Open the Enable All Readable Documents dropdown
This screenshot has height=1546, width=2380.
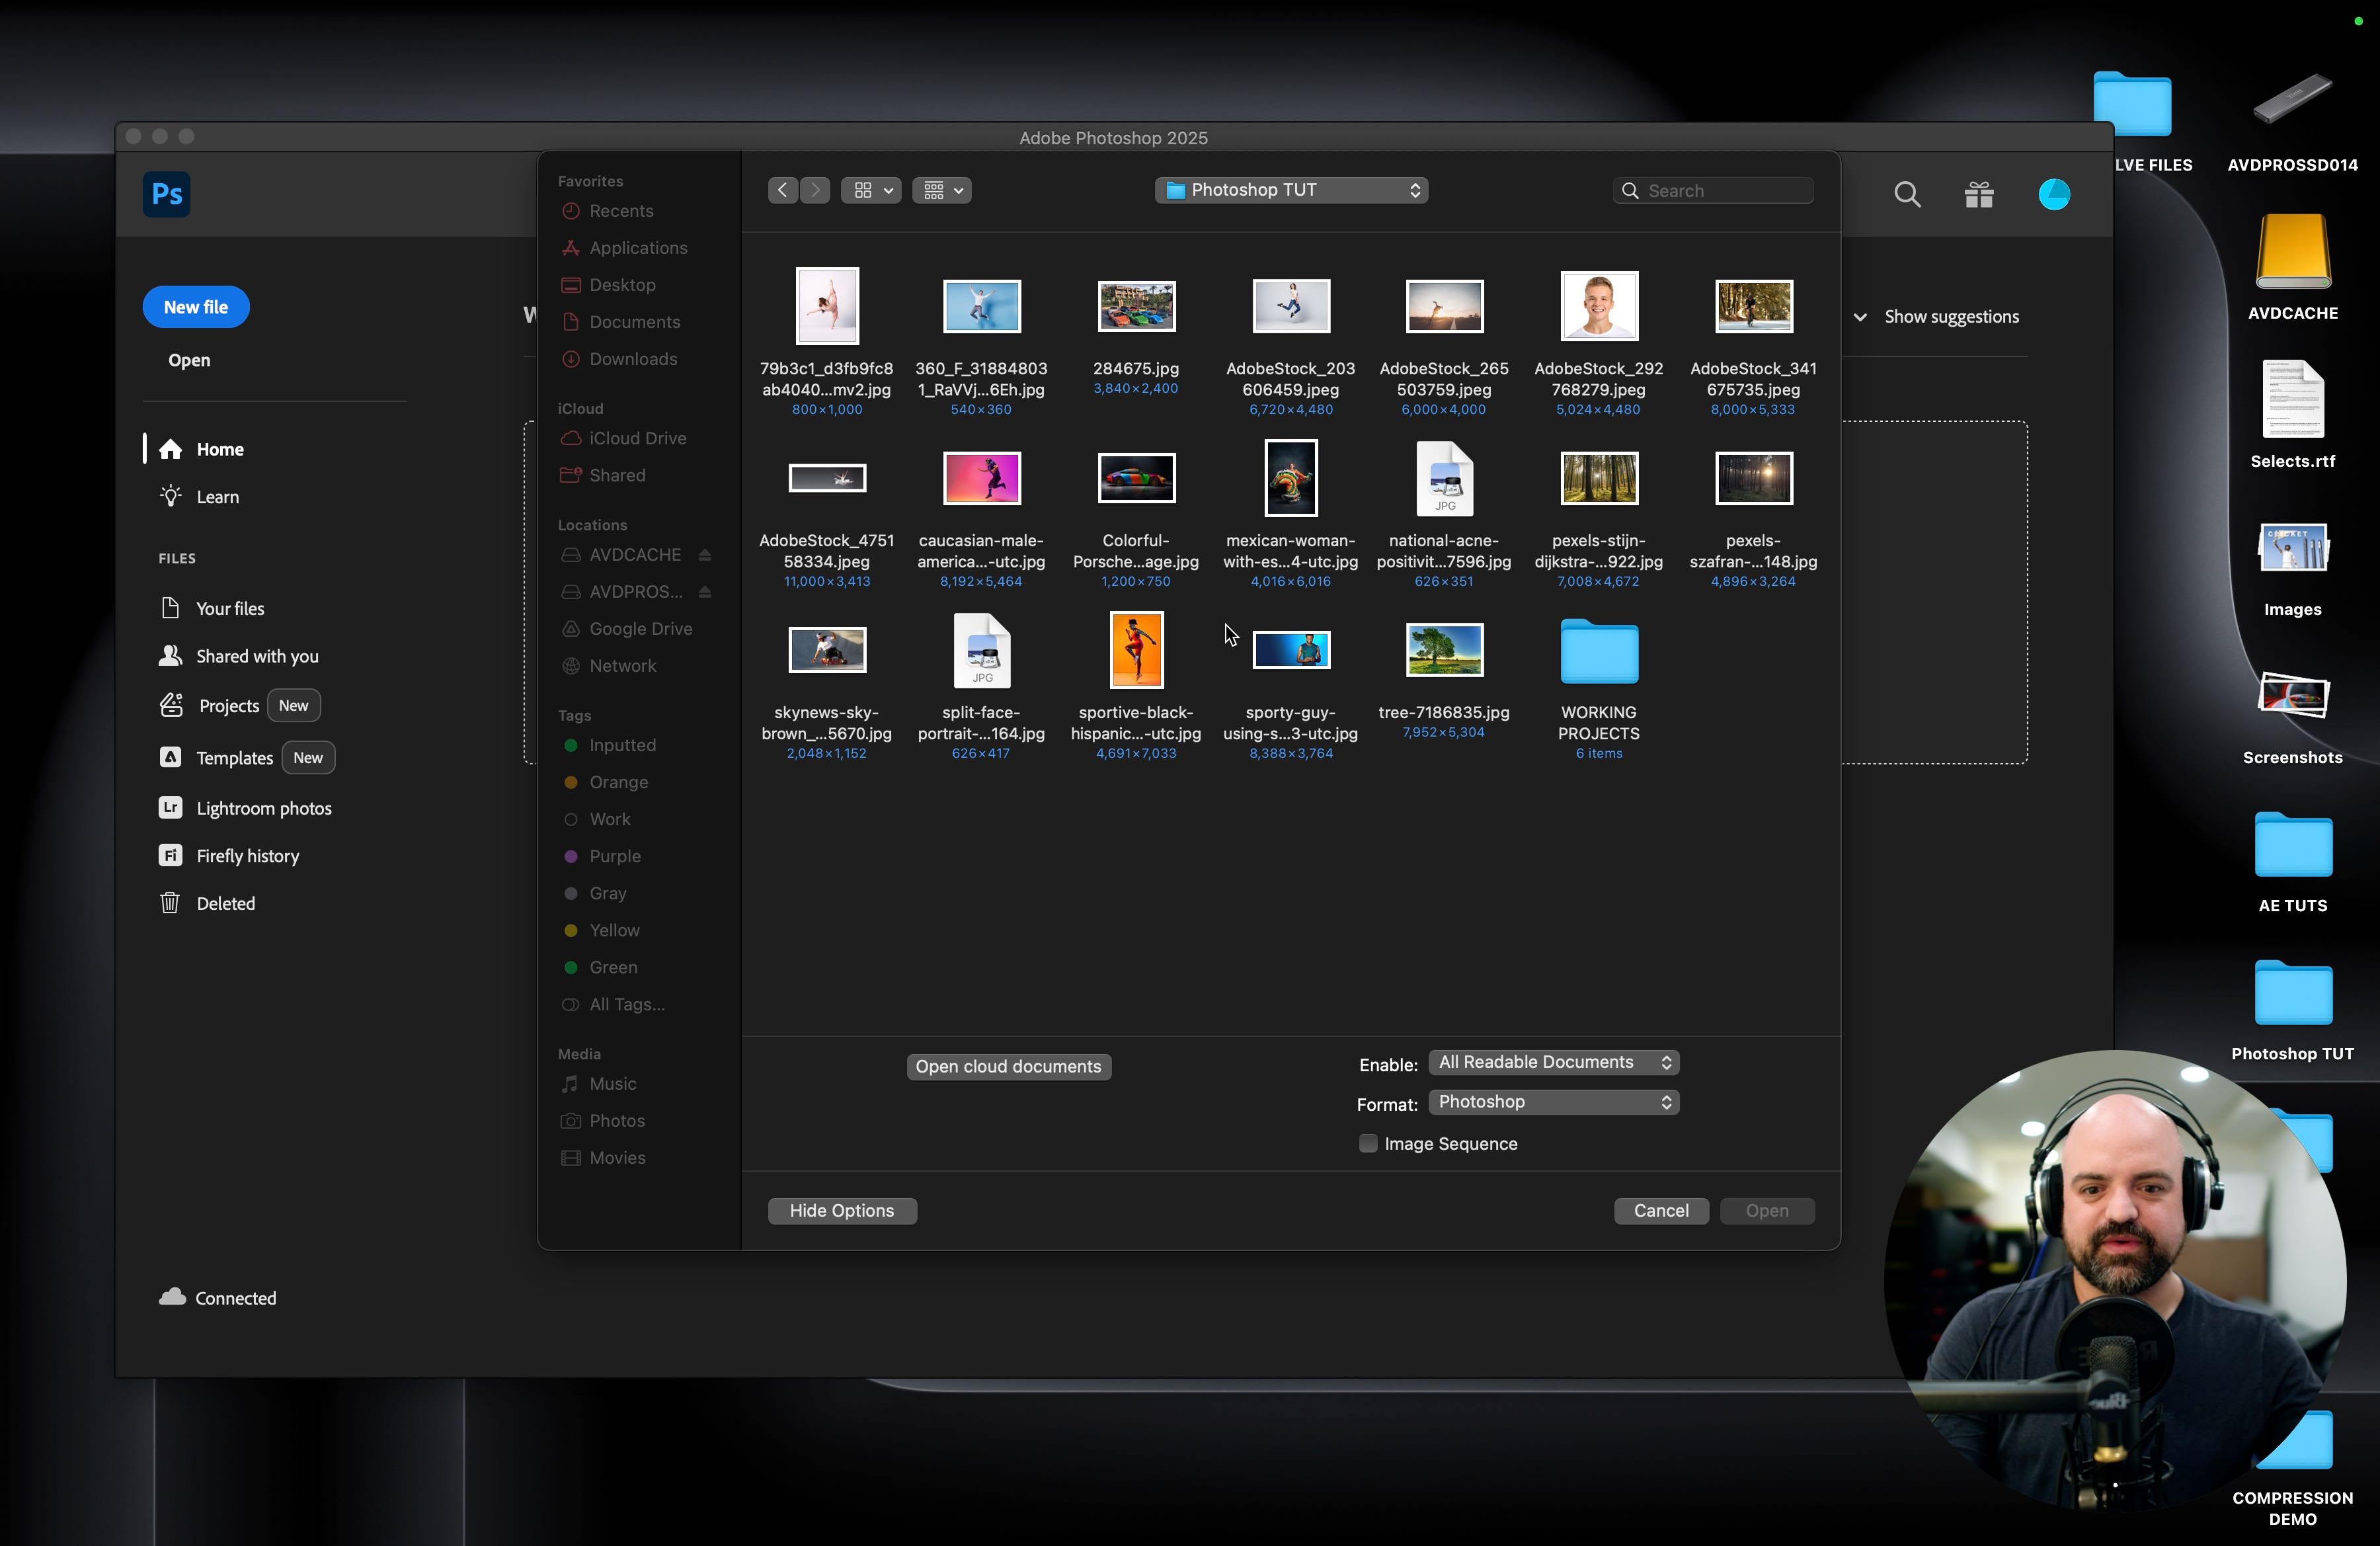point(1553,1062)
